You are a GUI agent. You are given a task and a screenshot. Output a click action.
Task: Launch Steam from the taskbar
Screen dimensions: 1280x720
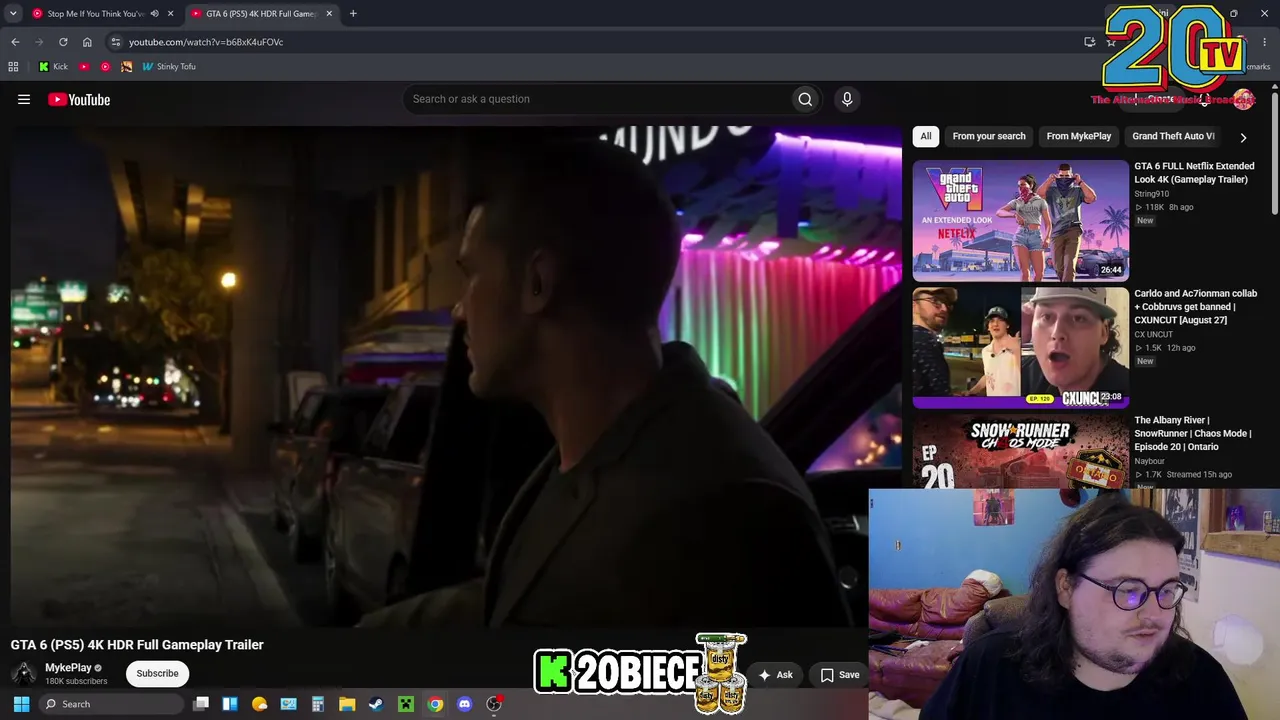pyautogui.click(x=376, y=704)
